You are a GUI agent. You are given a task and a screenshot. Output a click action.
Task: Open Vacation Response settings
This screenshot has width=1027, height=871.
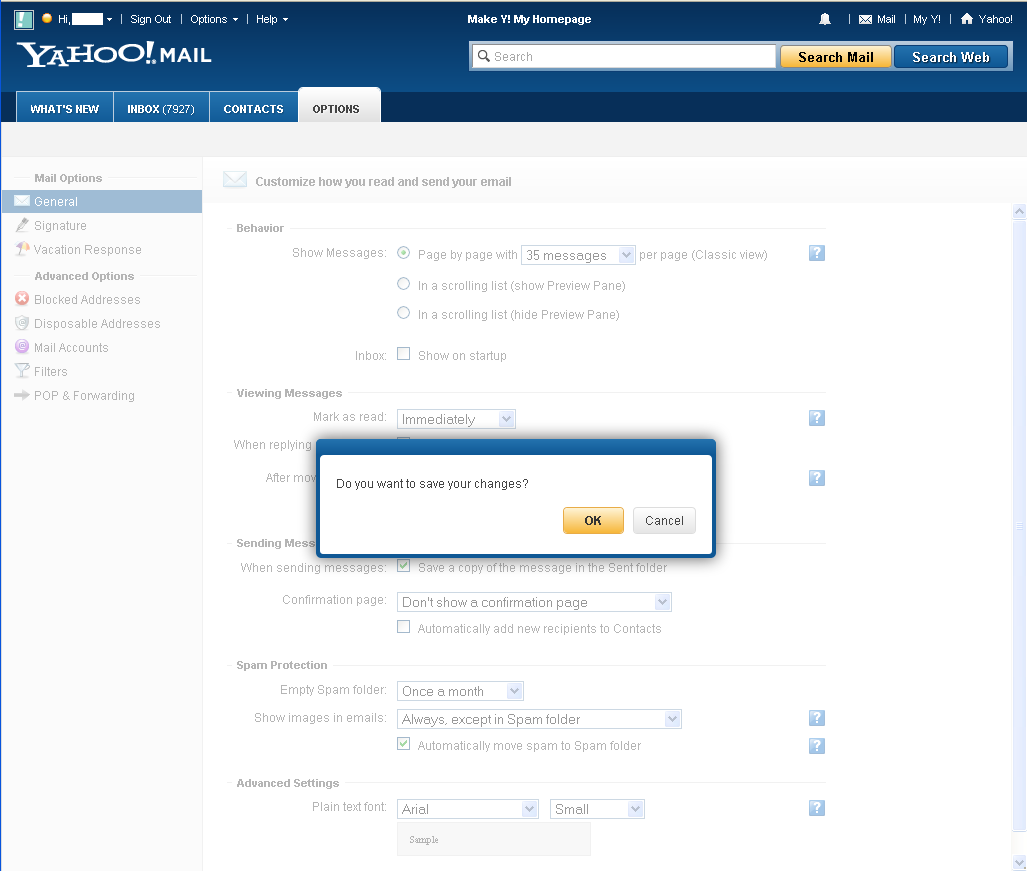[x=87, y=250]
